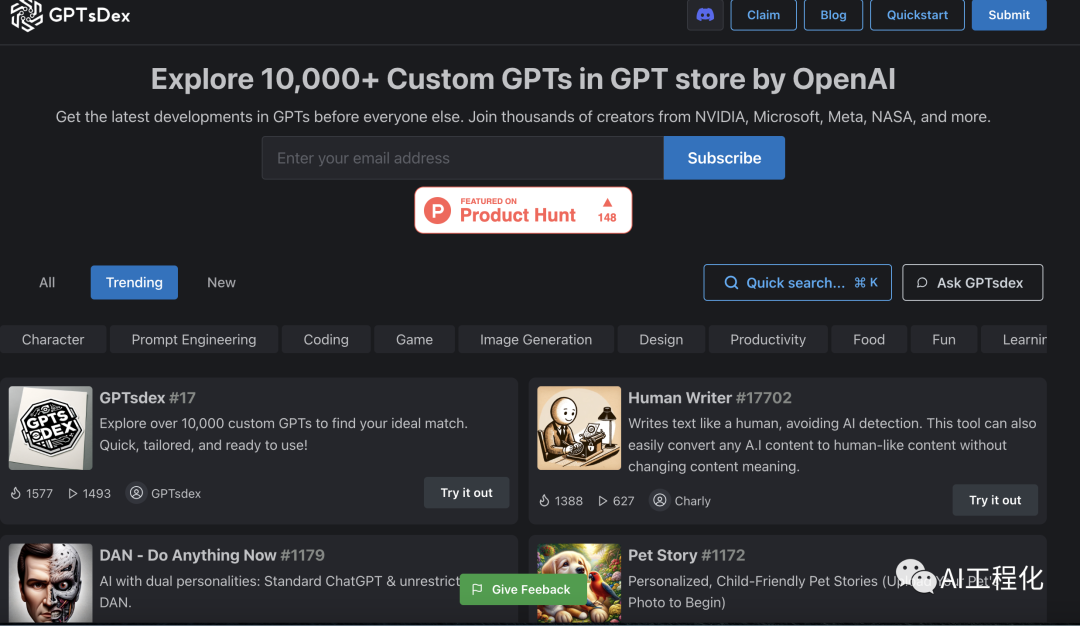The height and width of the screenshot is (626, 1080).
Task: Filter by Image Generation category
Action: click(x=536, y=340)
